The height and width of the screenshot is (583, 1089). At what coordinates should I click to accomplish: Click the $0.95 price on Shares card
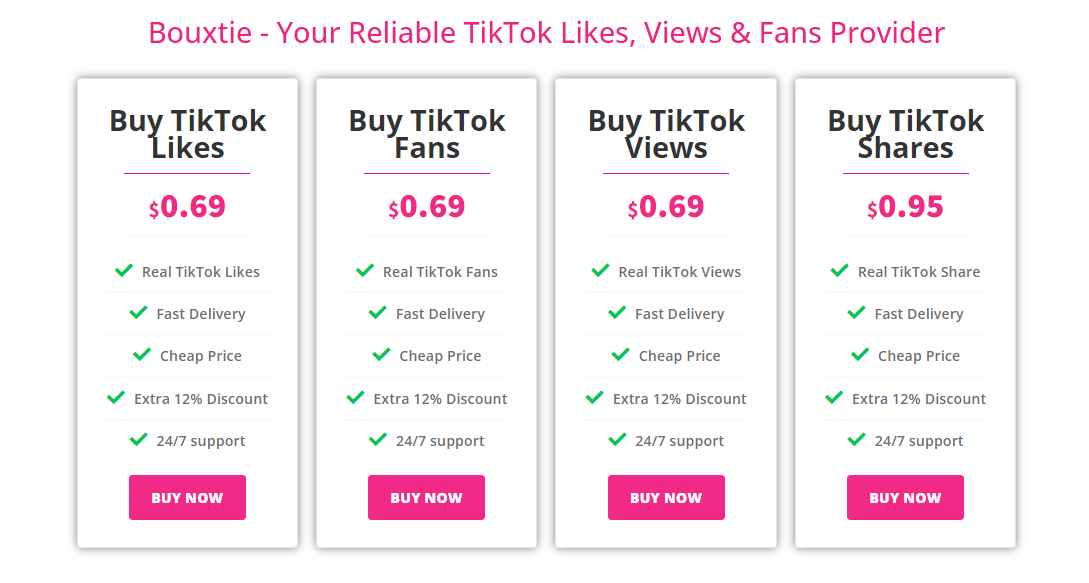tap(905, 206)
